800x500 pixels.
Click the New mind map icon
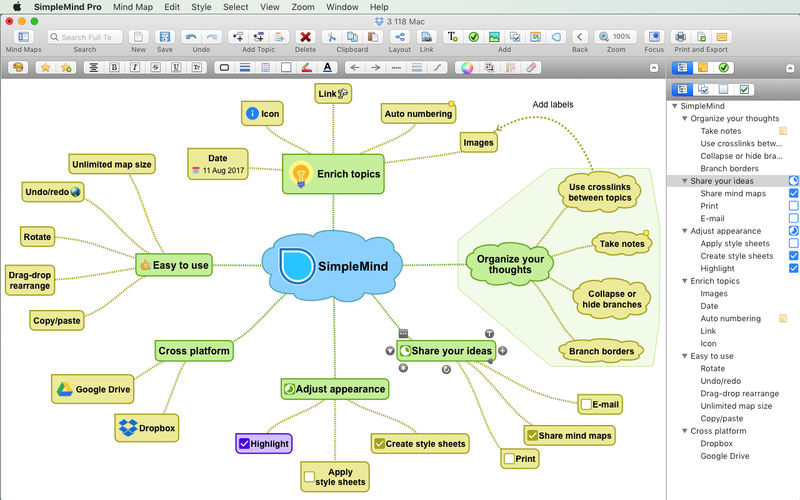coord(138,37)
